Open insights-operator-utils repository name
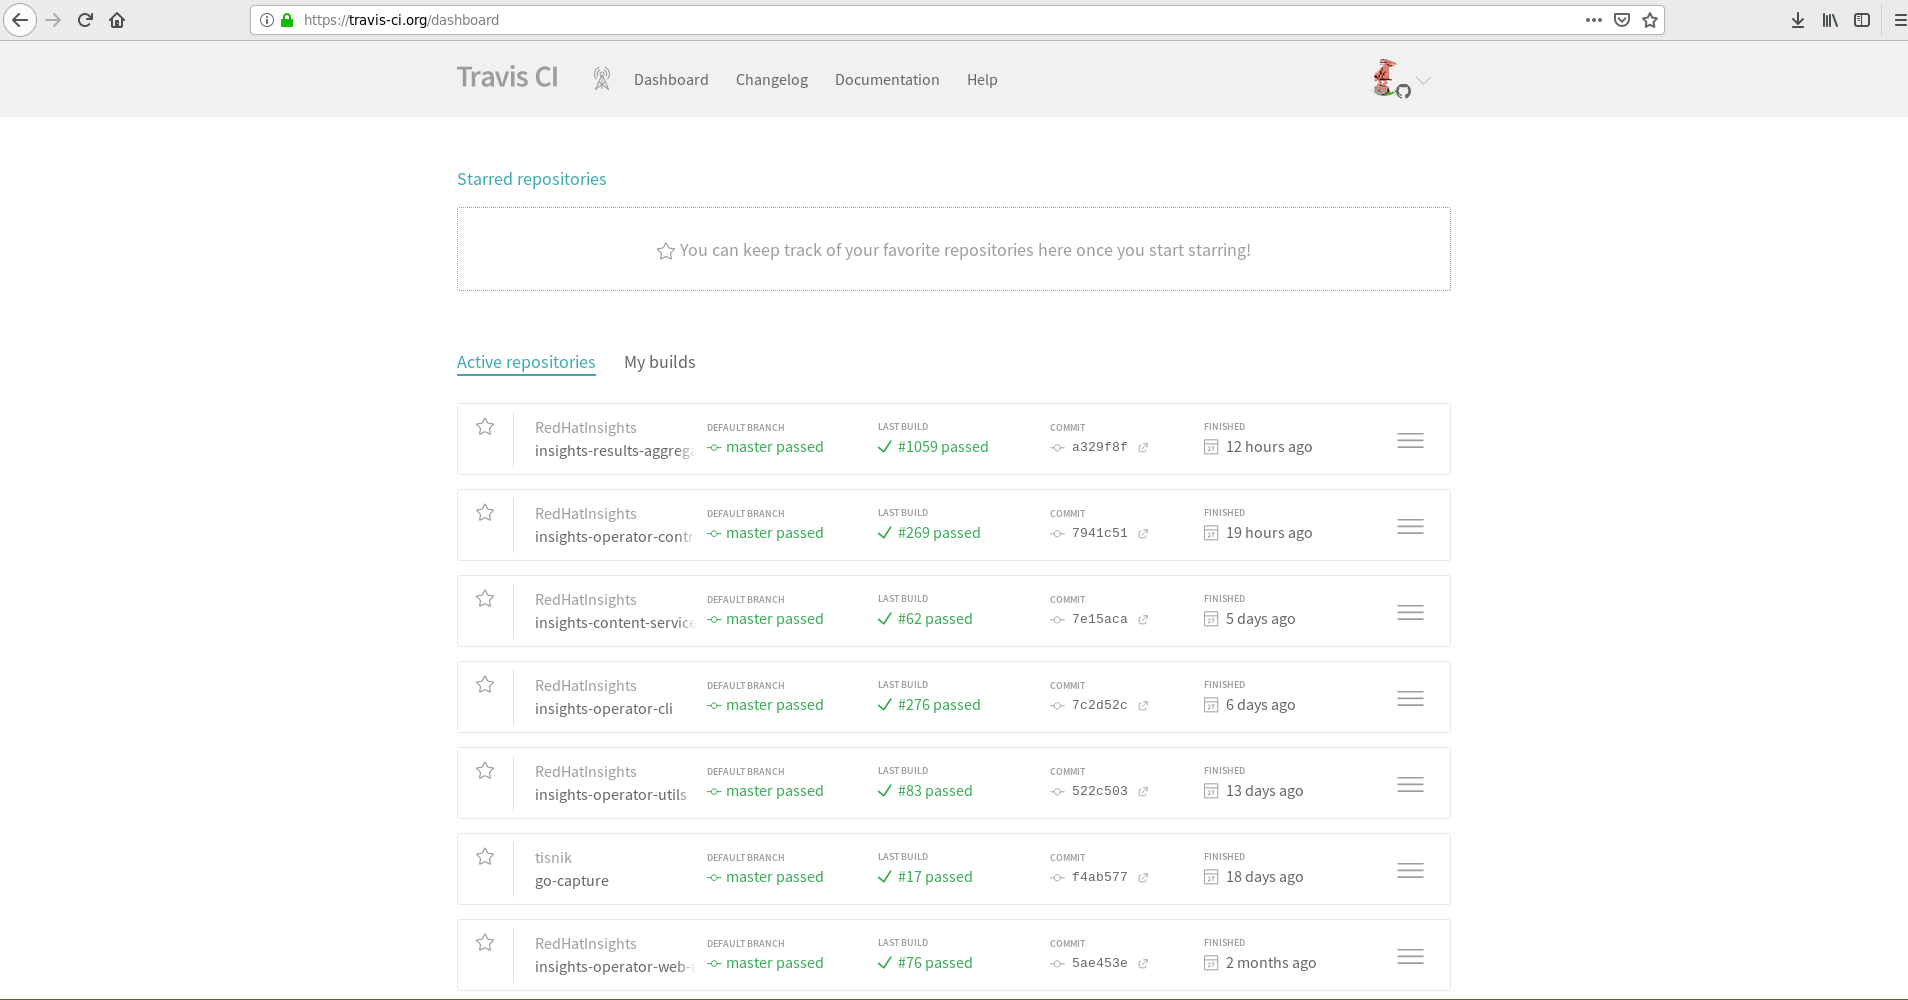This screenshot has height=1000, width=1908. 611,795
